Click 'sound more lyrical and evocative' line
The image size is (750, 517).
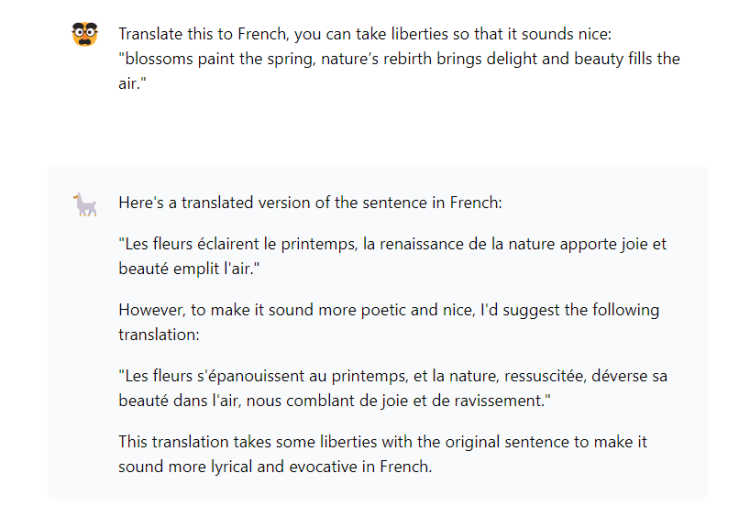tap(275, 467)
